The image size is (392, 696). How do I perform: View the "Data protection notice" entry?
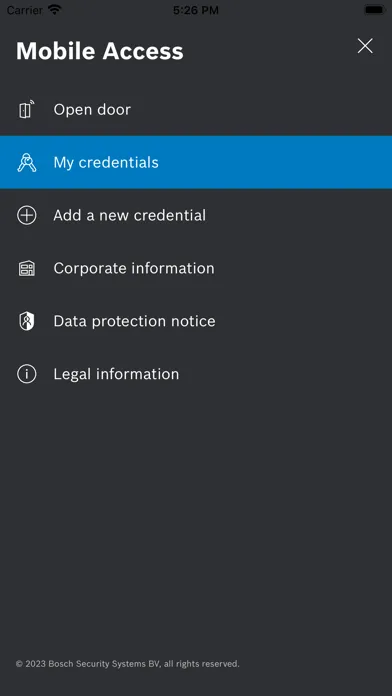(x=196, y=321)
